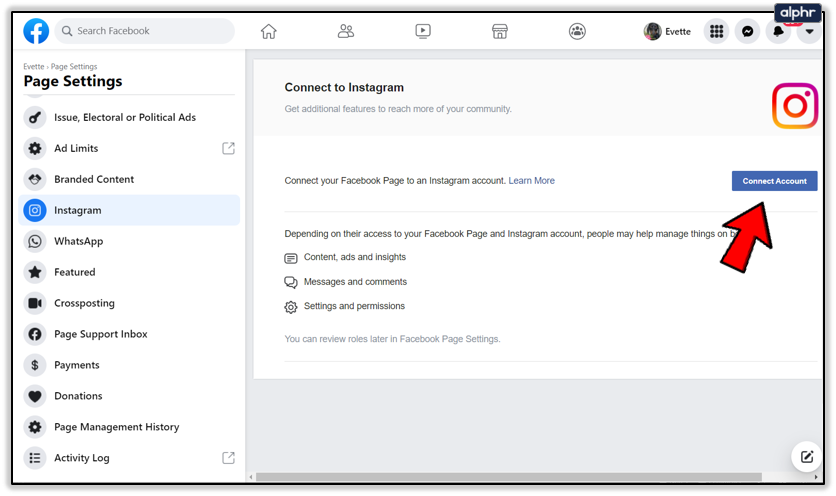This screenshot has width=836, height=496.
Task: Click the scrollbar left arrow
Action: 251,477
